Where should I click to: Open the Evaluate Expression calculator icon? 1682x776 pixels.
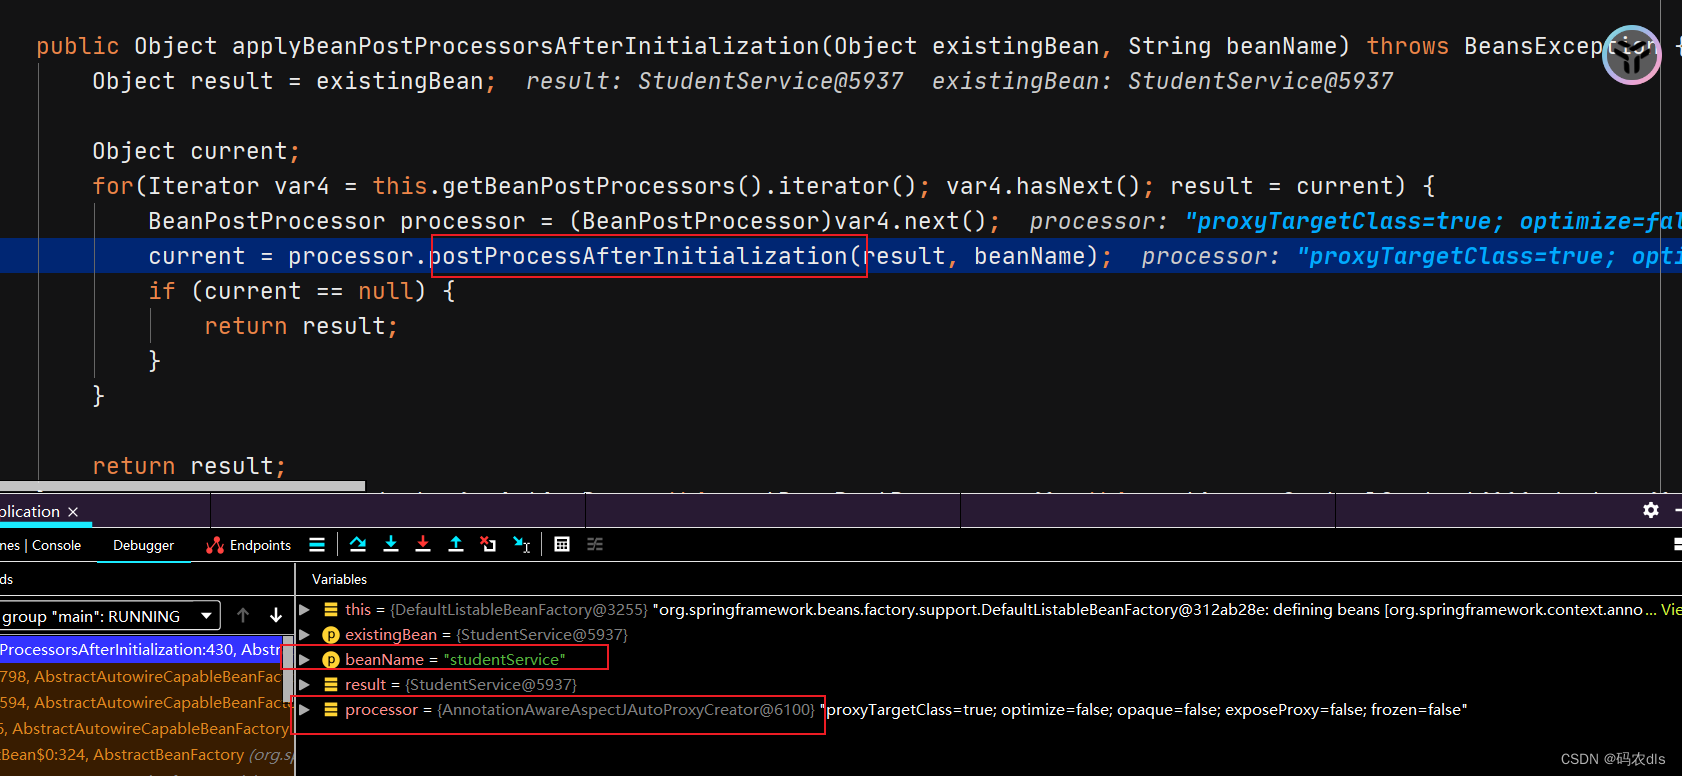(562, 544)
